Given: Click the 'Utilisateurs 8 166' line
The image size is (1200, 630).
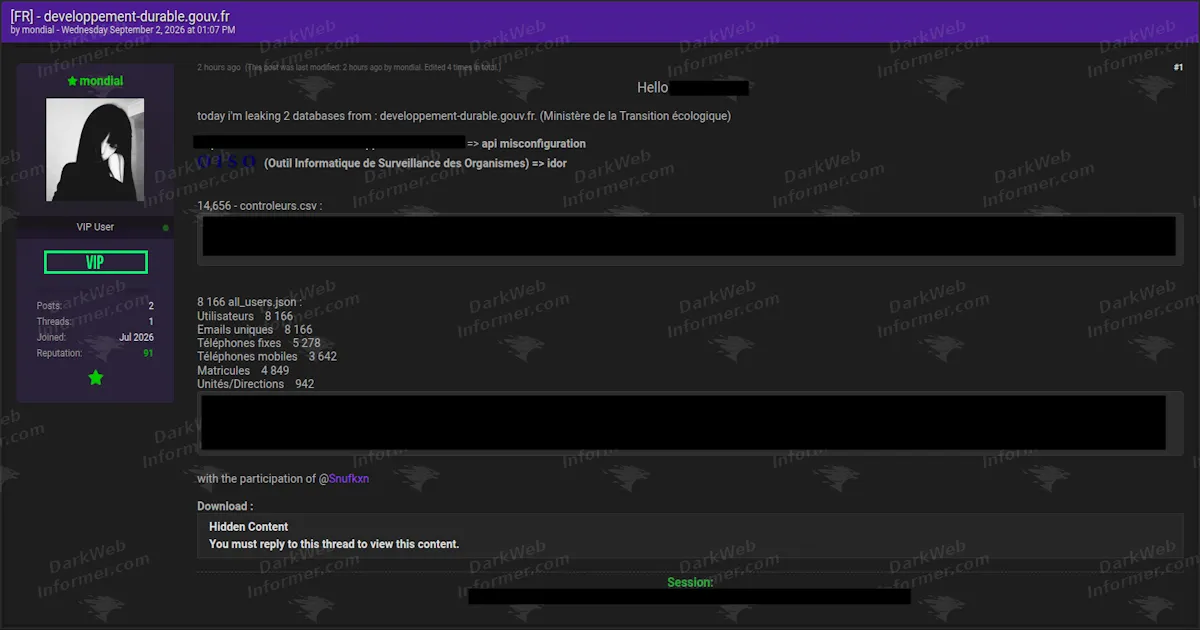Looking at the screenshot, I should pyautogui.click(x=245, y=316).
